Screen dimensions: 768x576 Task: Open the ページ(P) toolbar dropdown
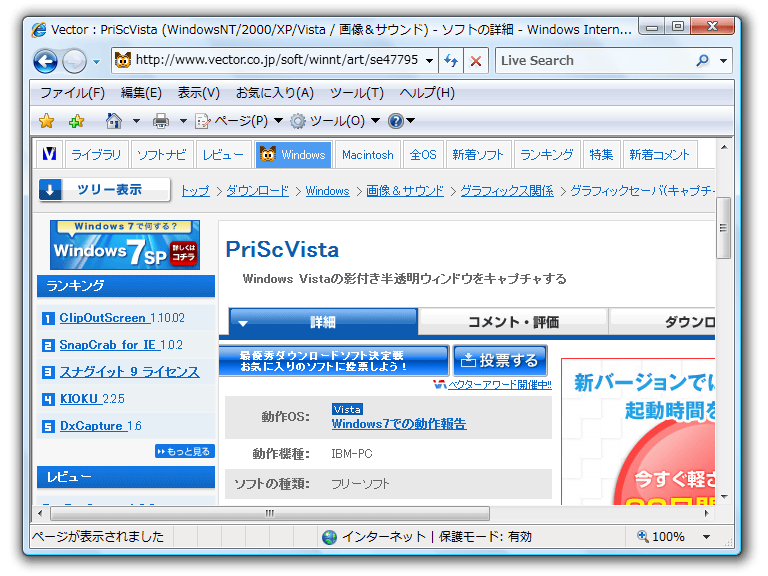coord(239,120)
